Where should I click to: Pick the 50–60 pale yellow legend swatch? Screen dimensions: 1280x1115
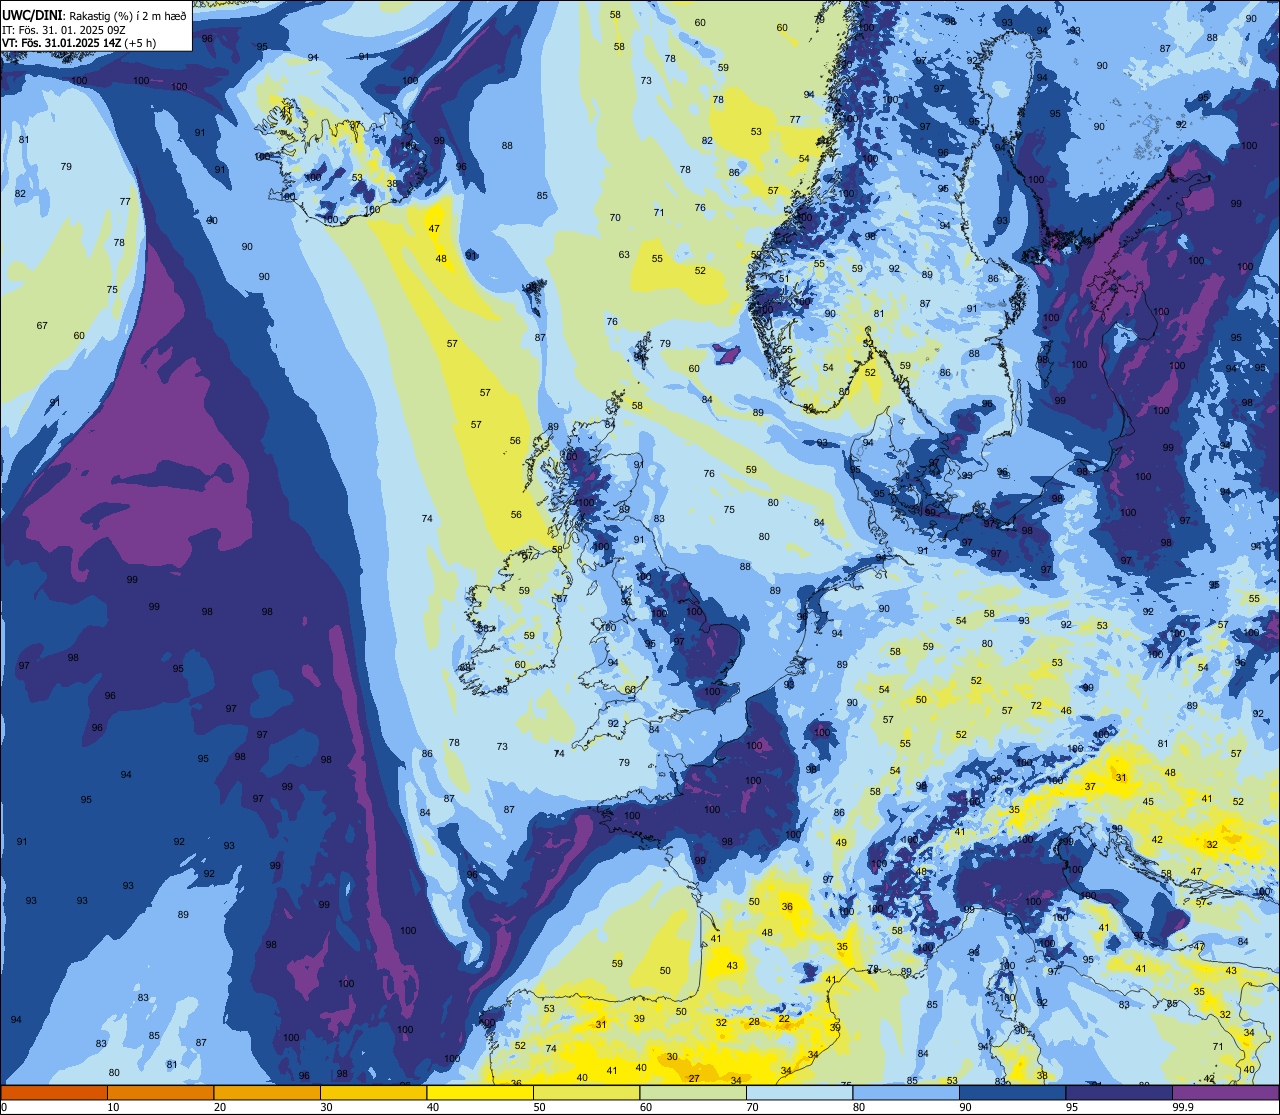(x=586, y=1092)
